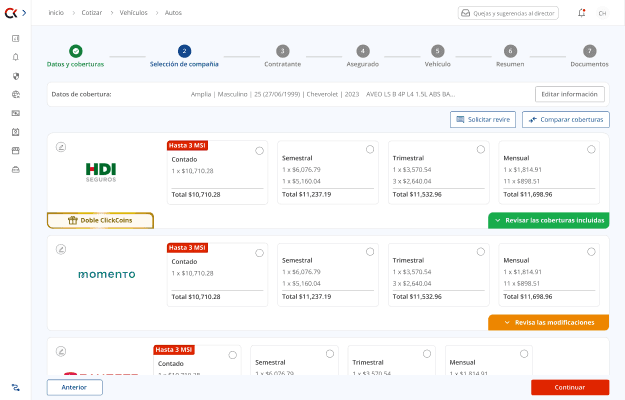The width and height of the screenshot is (625, 400).
Task: Open the sidebar globe icon
Action: point(16,94)
